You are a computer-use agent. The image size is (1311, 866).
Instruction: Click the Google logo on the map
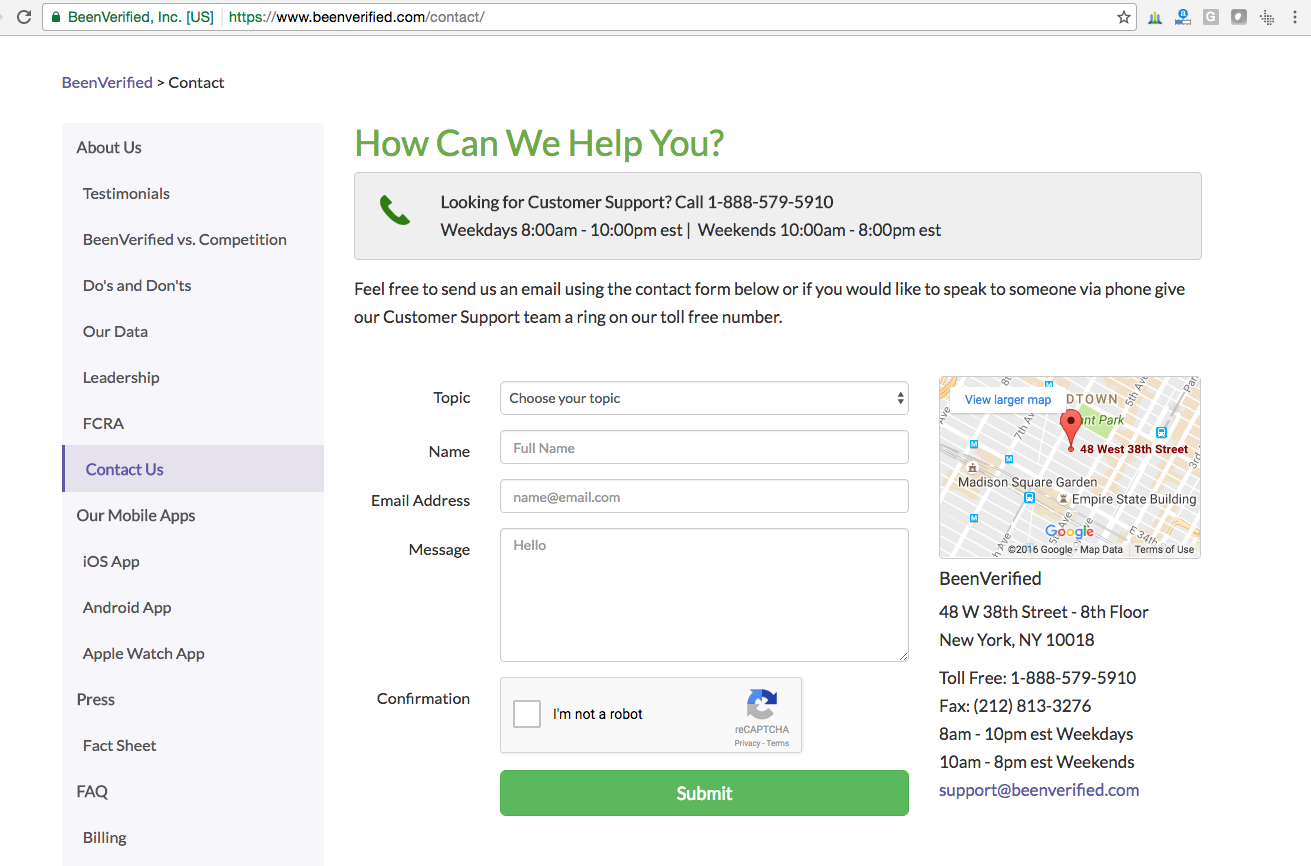click(x=1069, y=532)
